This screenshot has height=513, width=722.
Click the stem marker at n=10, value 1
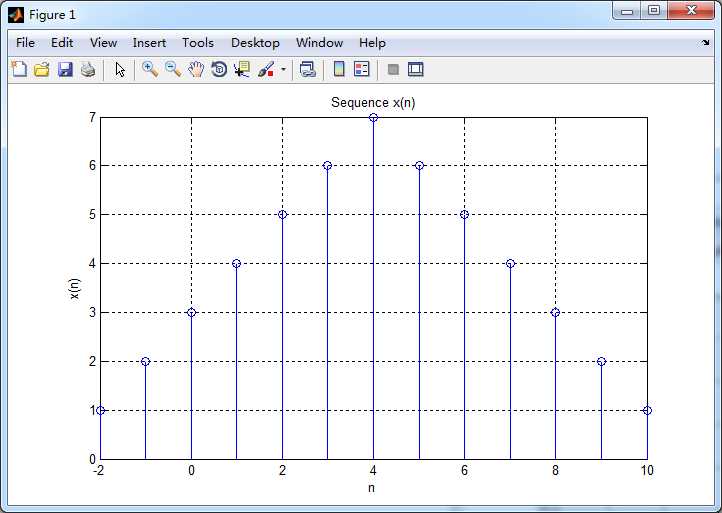click(x=647, y=410)
